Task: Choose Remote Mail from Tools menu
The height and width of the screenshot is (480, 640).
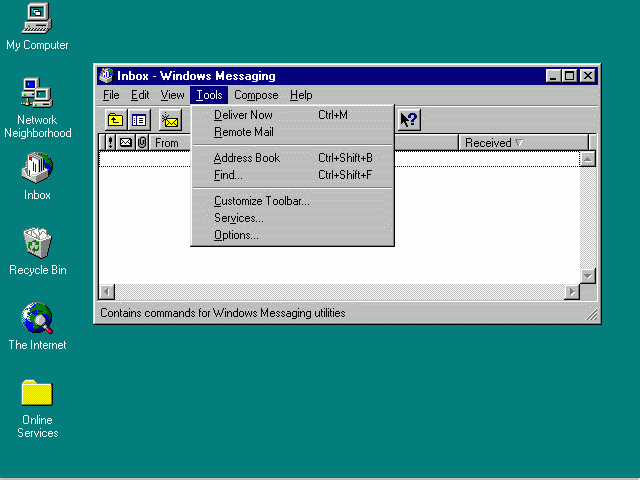Action: coord(292,132)
